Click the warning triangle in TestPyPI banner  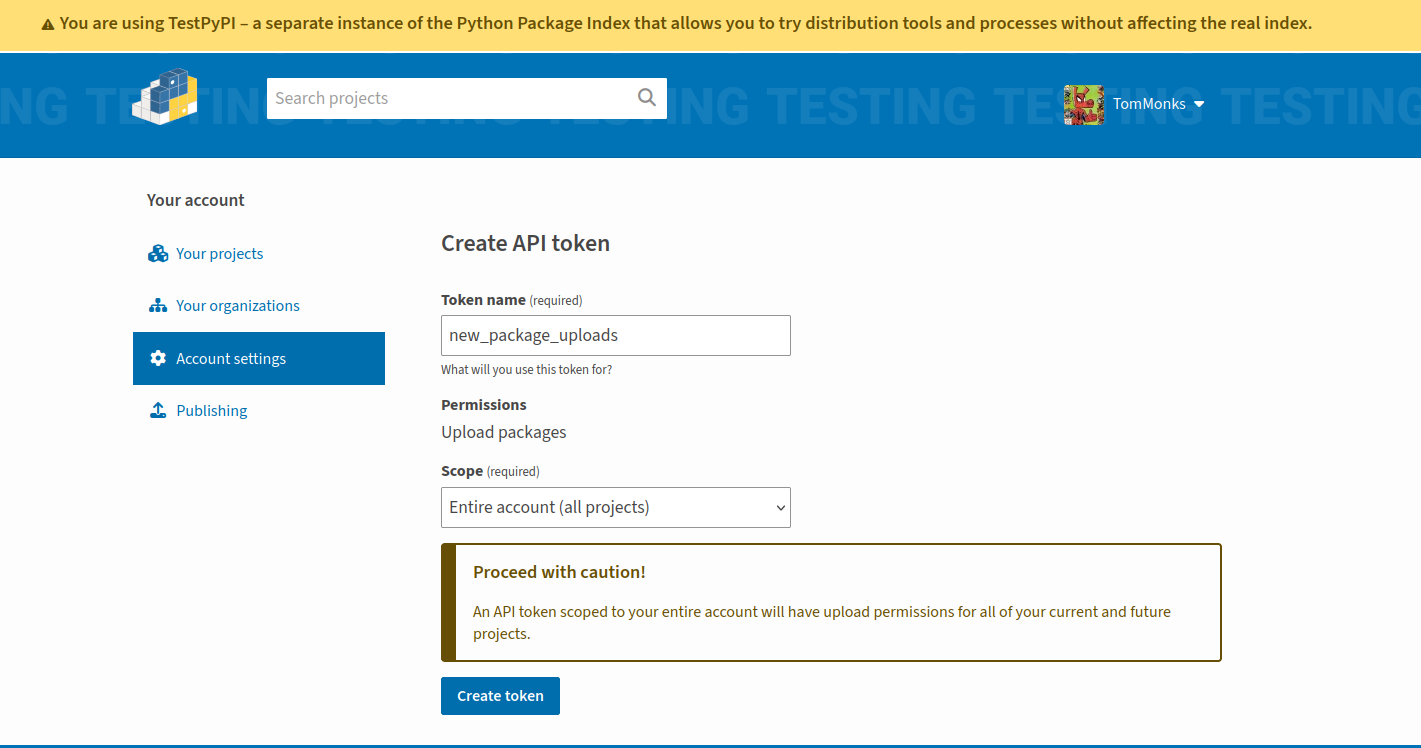click(x=48, y=24)
